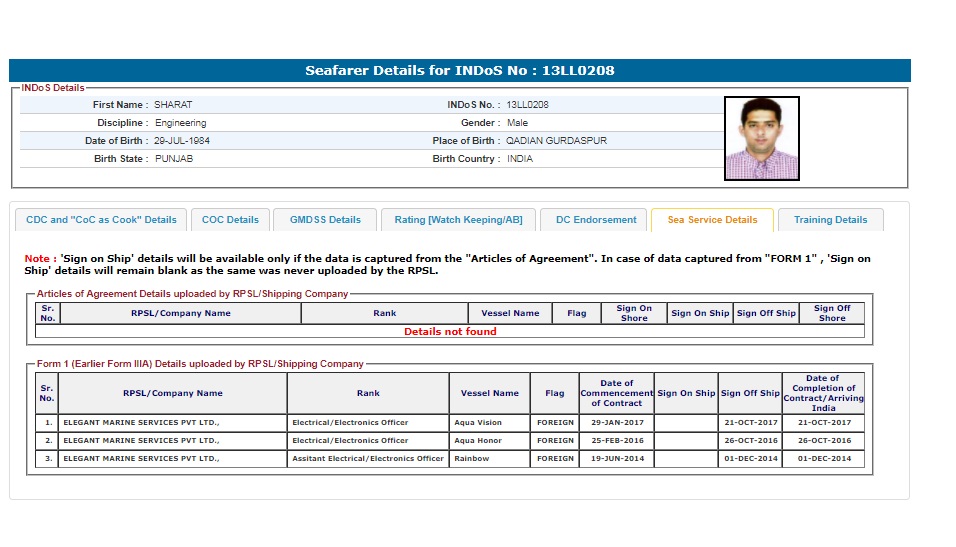Image resolution: width=956 pixels, height=547 pixels.
Task: Click the Seafarer Details title banner
Action: 459,71
